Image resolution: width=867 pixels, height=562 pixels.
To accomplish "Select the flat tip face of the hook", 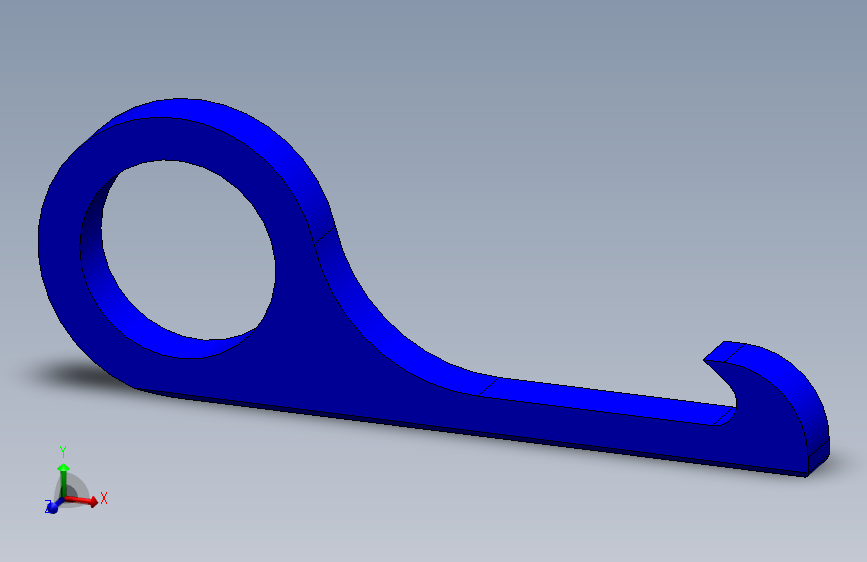I will click(725, 352).
